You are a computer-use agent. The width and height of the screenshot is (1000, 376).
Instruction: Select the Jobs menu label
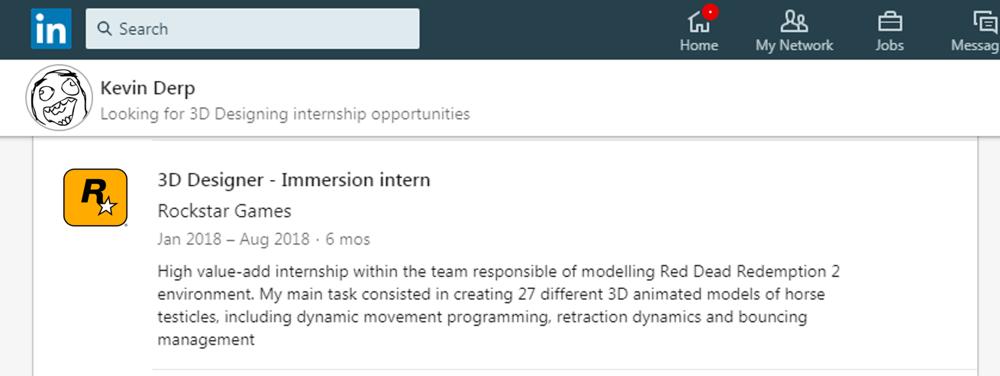[890, 45]
